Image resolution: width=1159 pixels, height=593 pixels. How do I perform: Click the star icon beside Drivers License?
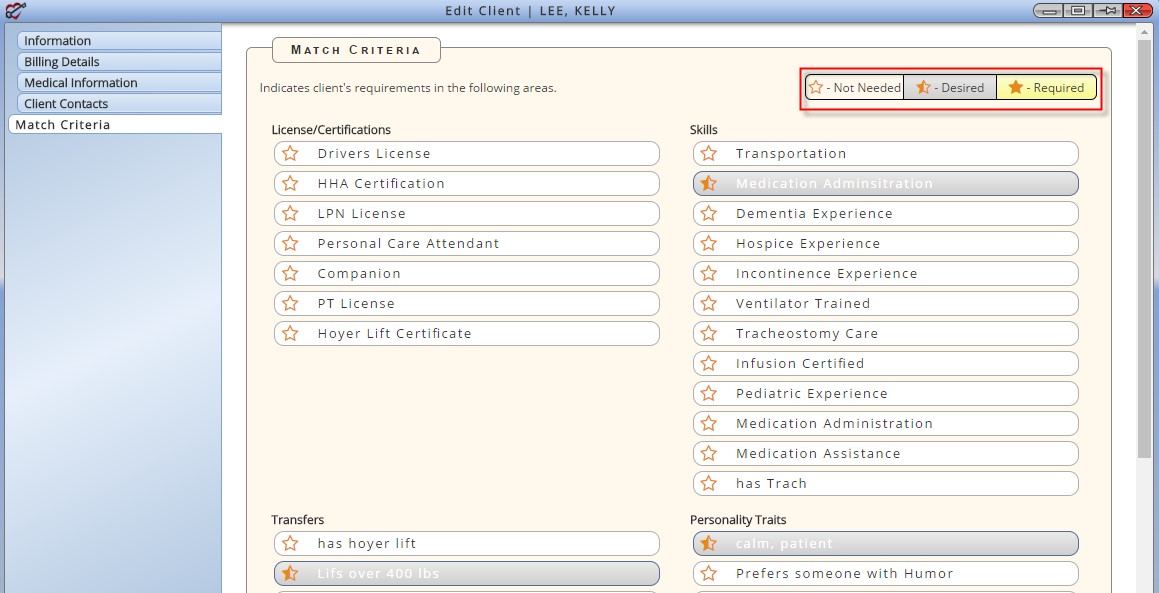click(x=290, y=153)
